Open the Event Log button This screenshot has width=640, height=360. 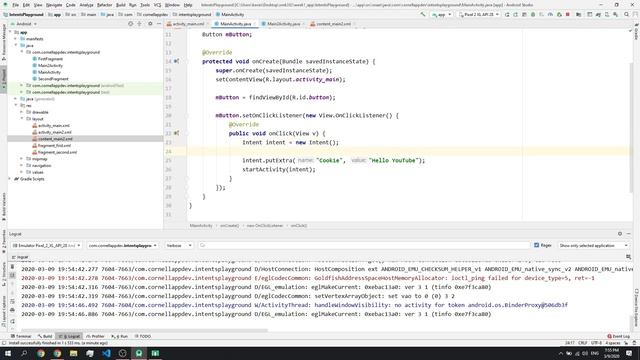(x=619, y=336)
